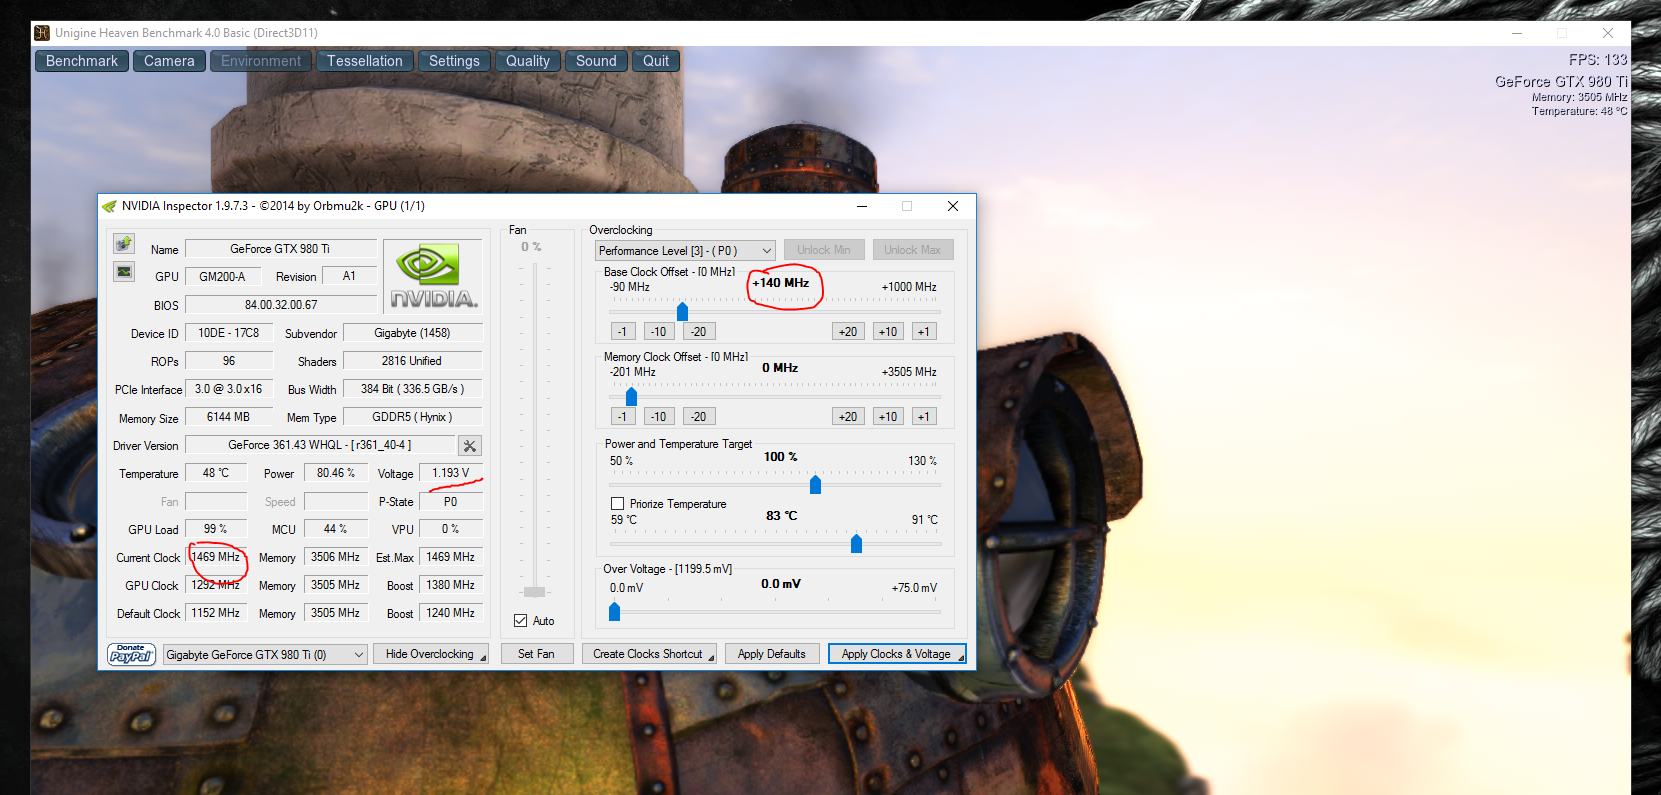The width and height of the screenshot is (1661, 795).
Task: Click the Memory Size value 6144 MB
Action: 229,417
